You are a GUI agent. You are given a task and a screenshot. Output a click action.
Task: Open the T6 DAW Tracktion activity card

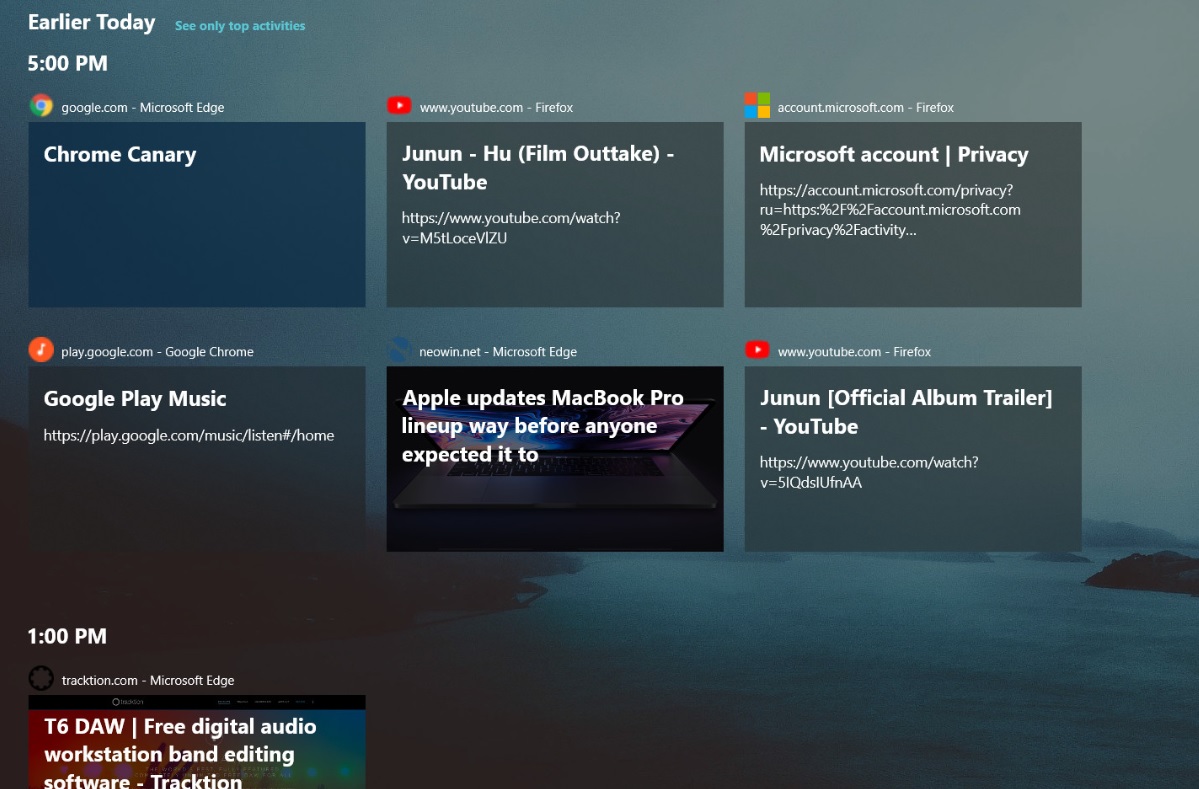click(197, 742)
